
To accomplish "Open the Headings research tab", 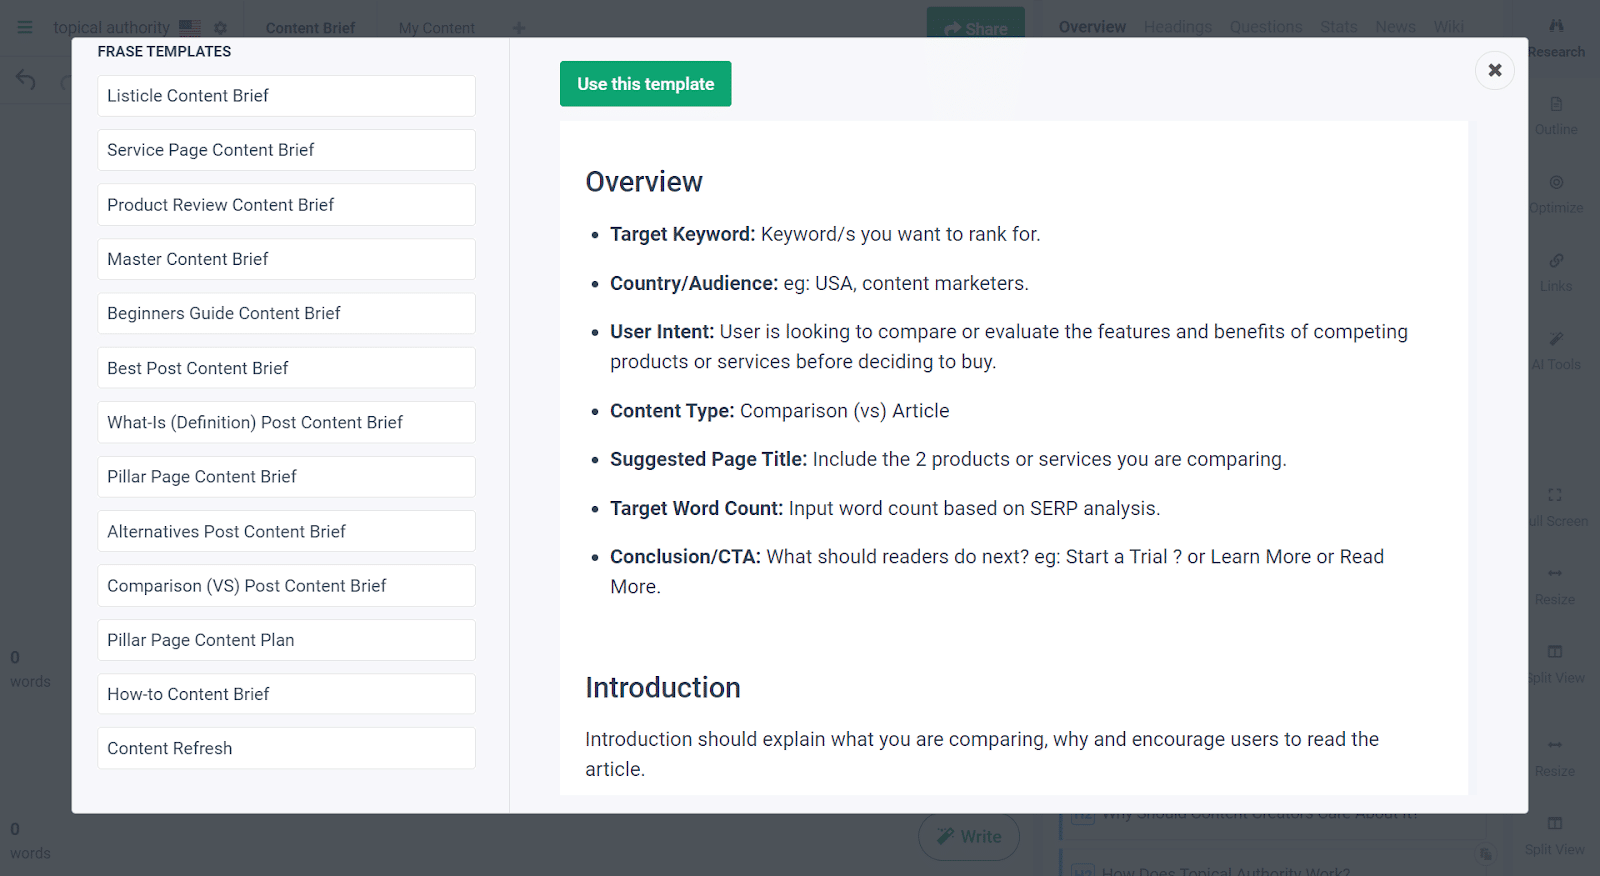I will [1178, 27].
